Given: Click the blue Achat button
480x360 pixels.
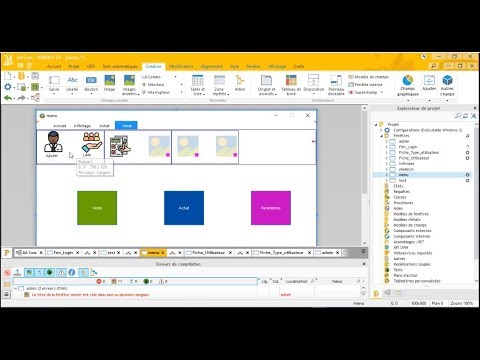Looking at the screenshot, I should coord(184,208).
